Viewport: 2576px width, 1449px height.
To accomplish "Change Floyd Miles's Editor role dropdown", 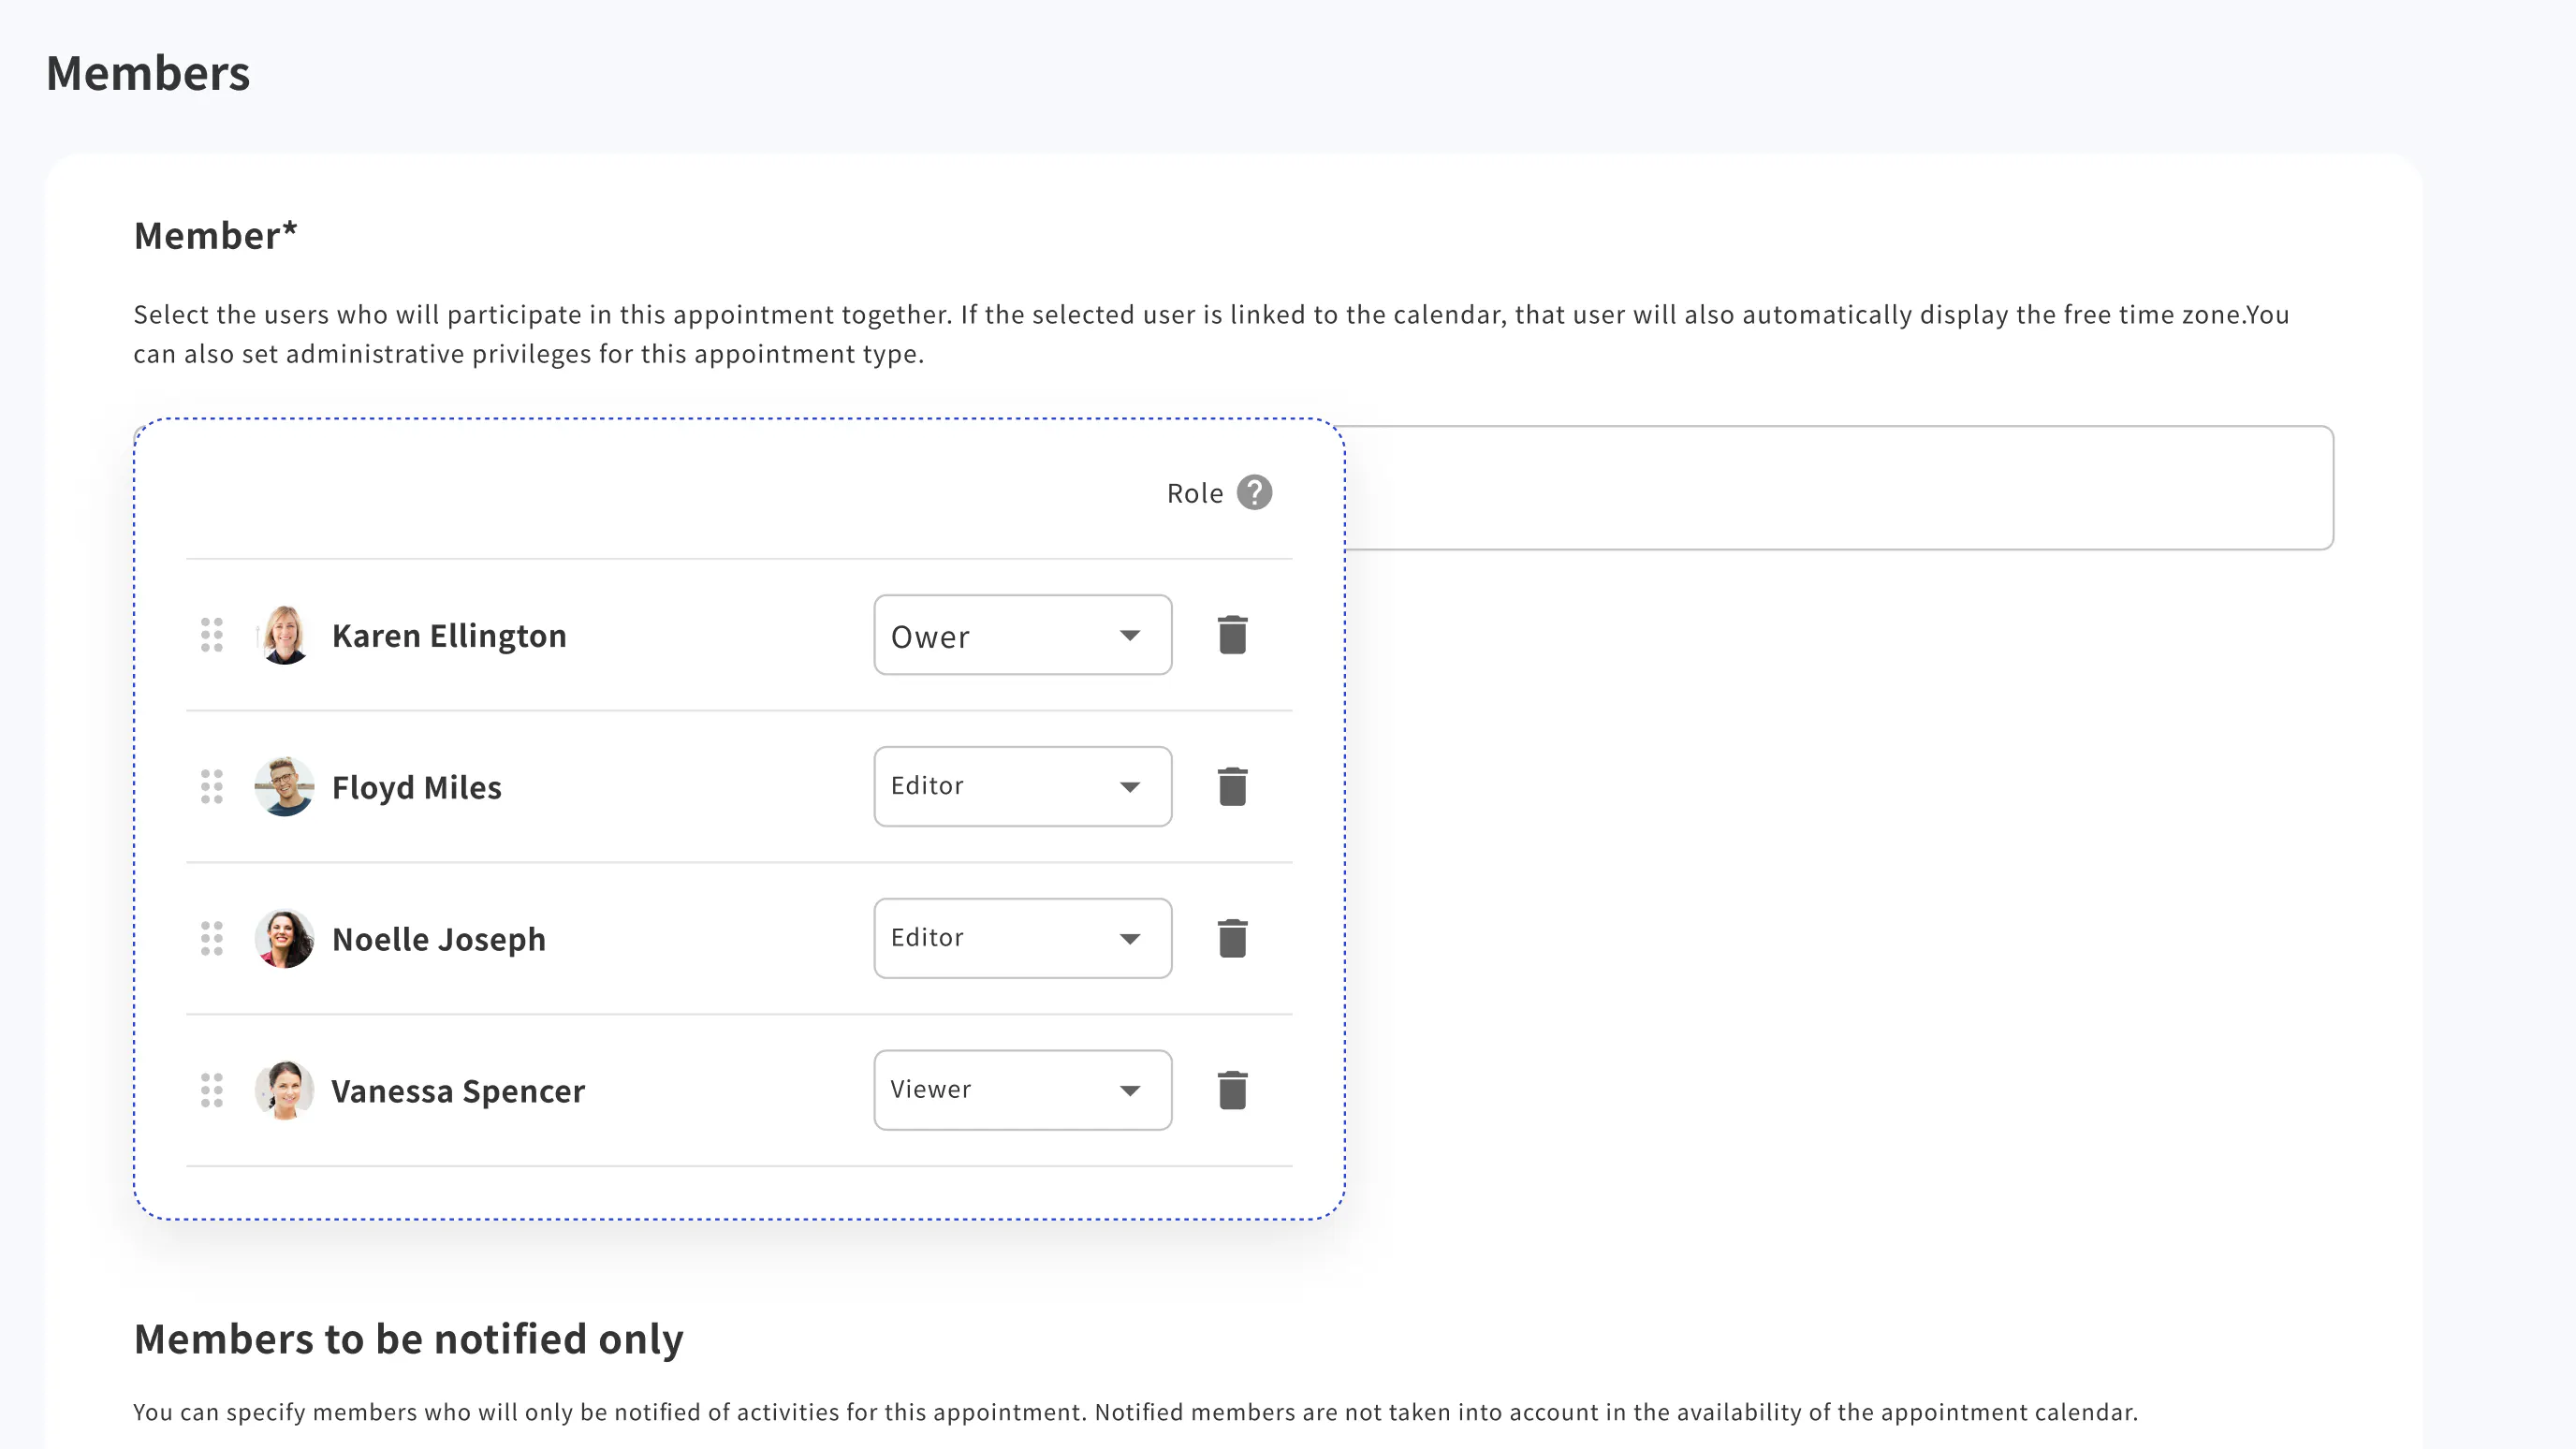I will tap(1021, 787).
